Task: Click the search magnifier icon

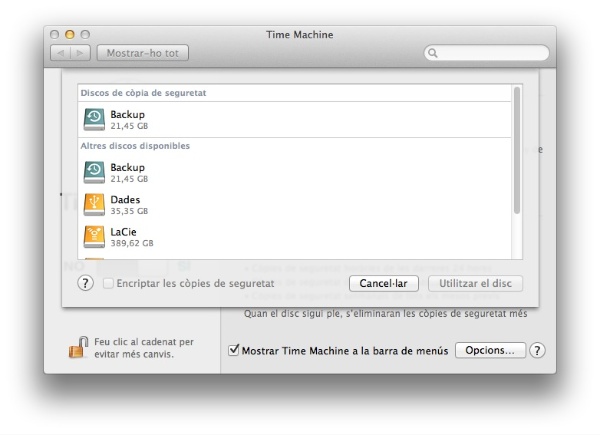Action: click(432, 53)
